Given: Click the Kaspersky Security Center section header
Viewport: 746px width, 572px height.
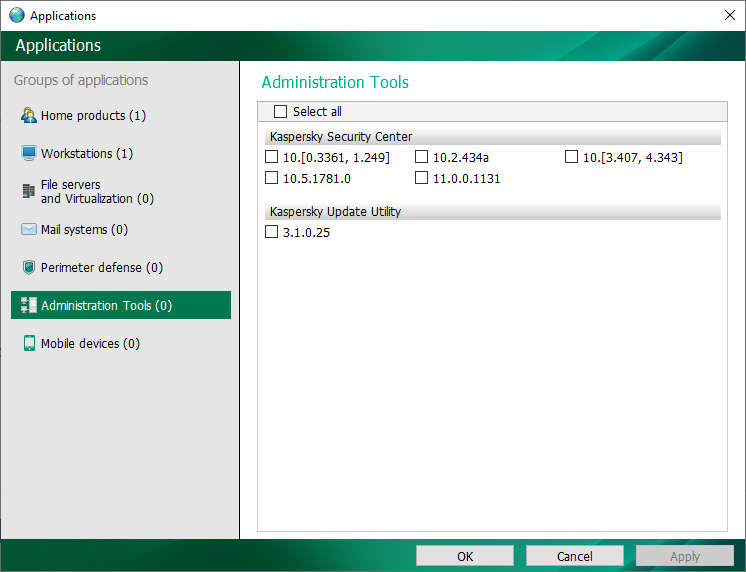Looking at the screenshot, I should click(x=493, y=137).
